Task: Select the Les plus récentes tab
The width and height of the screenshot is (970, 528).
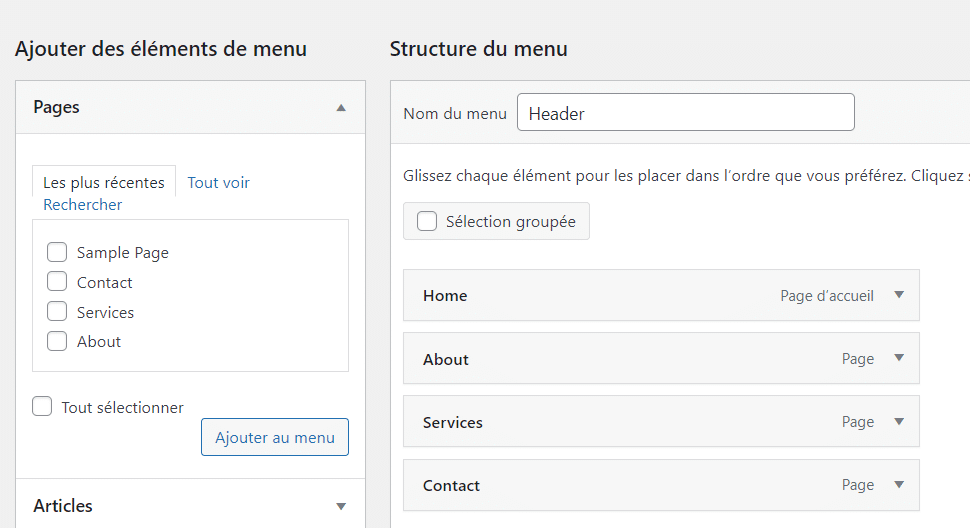Action: coord(104,183)
